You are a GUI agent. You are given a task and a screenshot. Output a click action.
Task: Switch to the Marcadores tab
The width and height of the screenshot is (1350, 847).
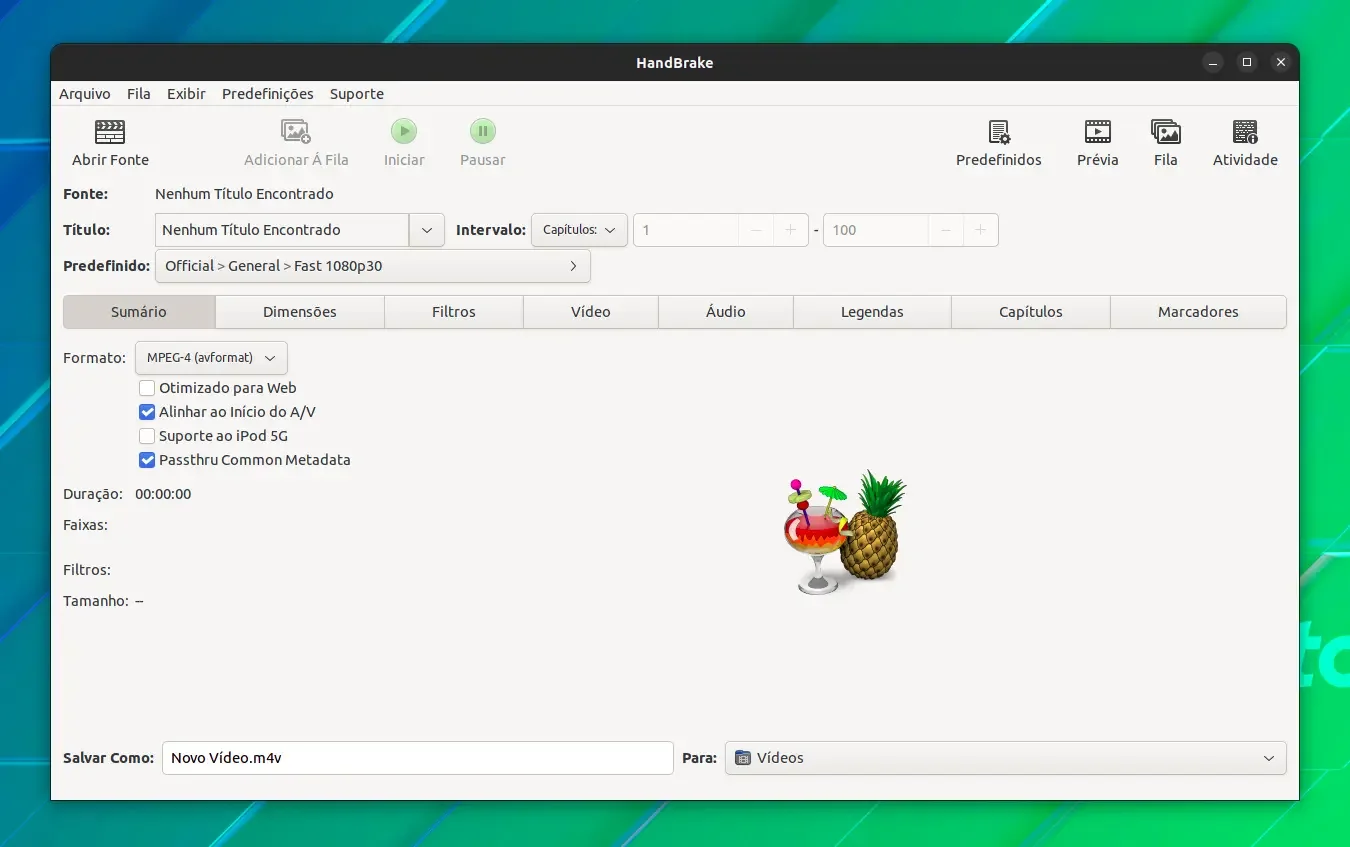[x=1198, y=312]
